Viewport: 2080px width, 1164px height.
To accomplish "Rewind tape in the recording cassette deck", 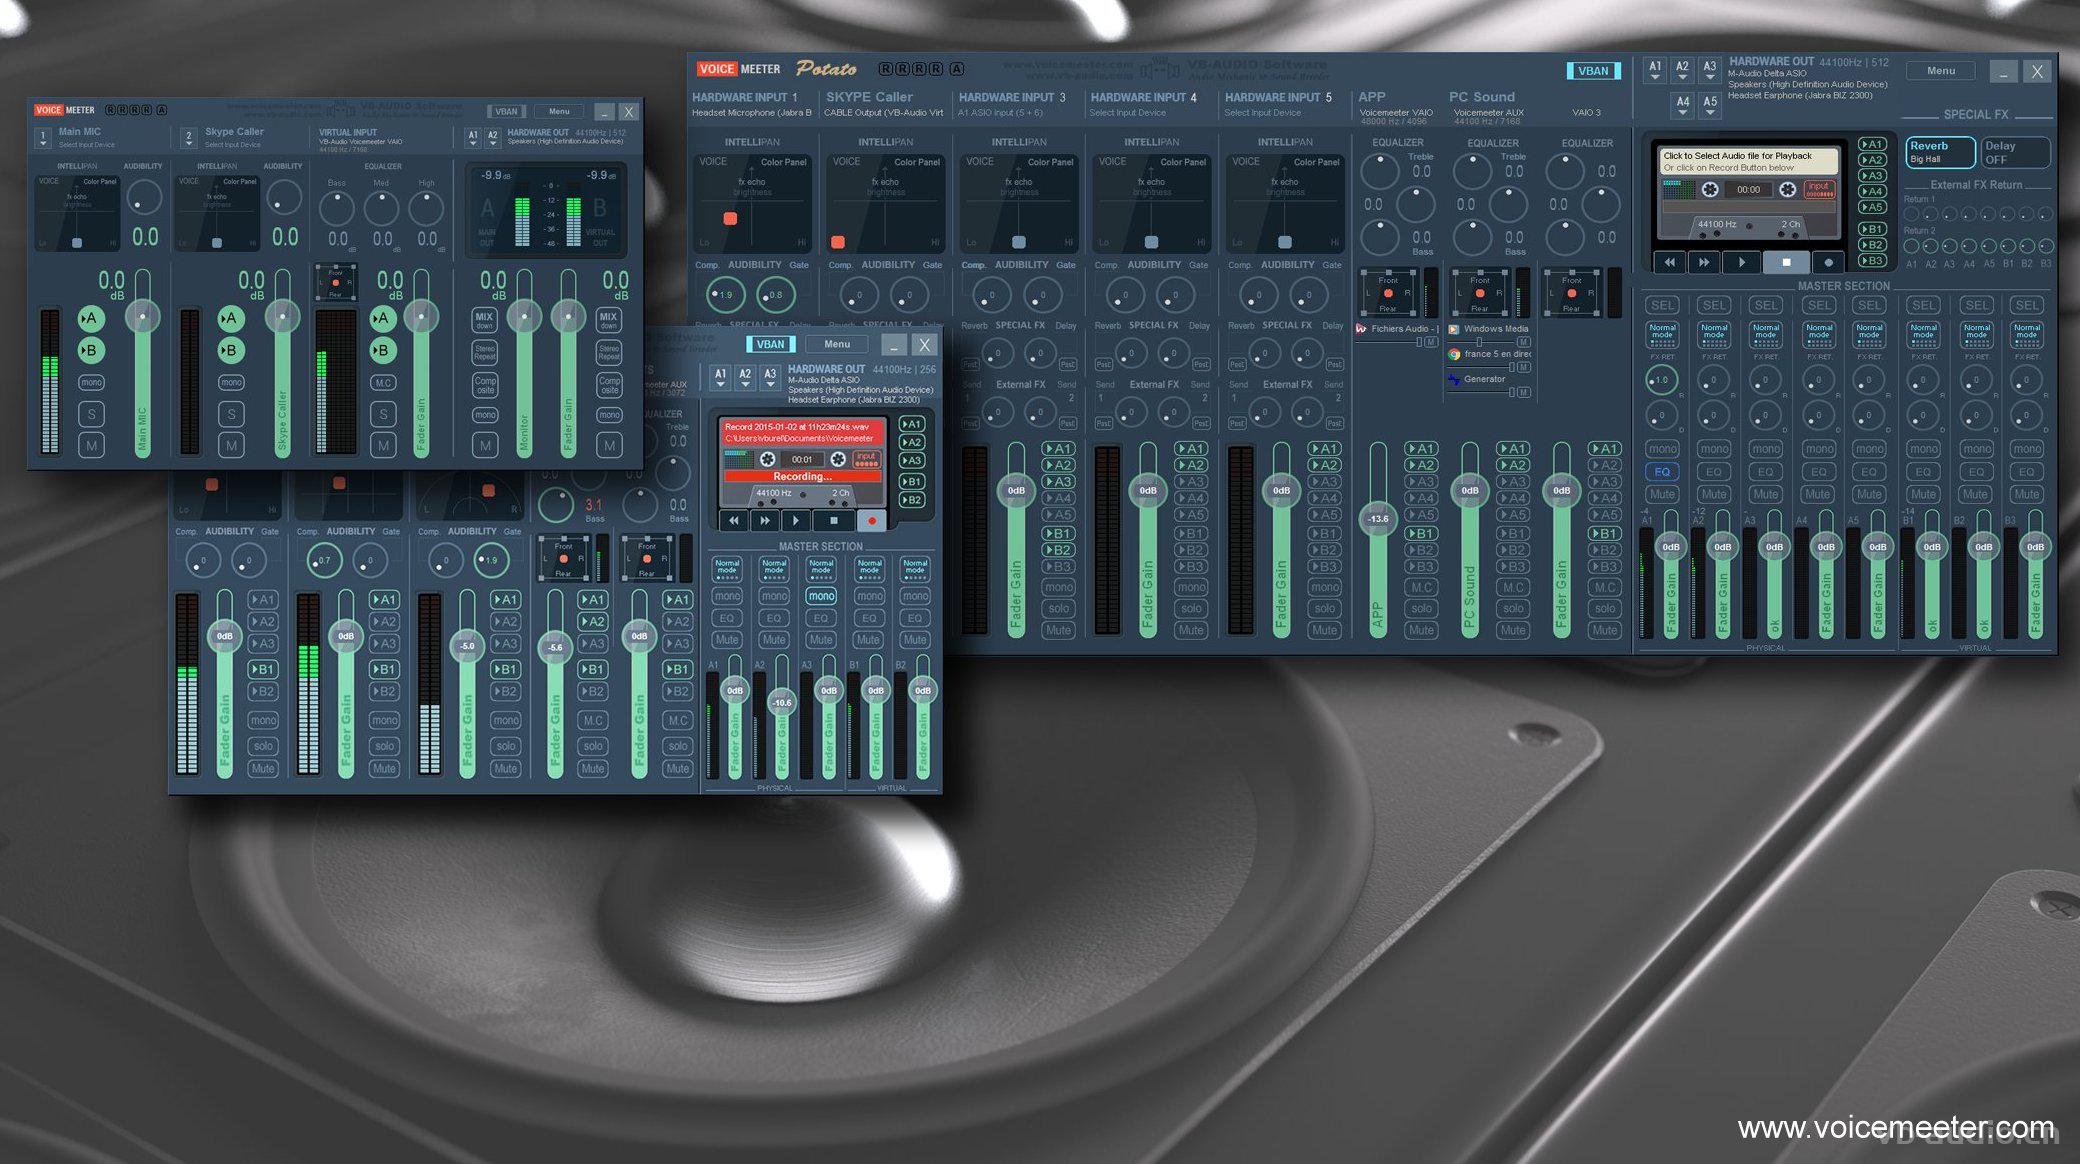I will tap(734, 520).
